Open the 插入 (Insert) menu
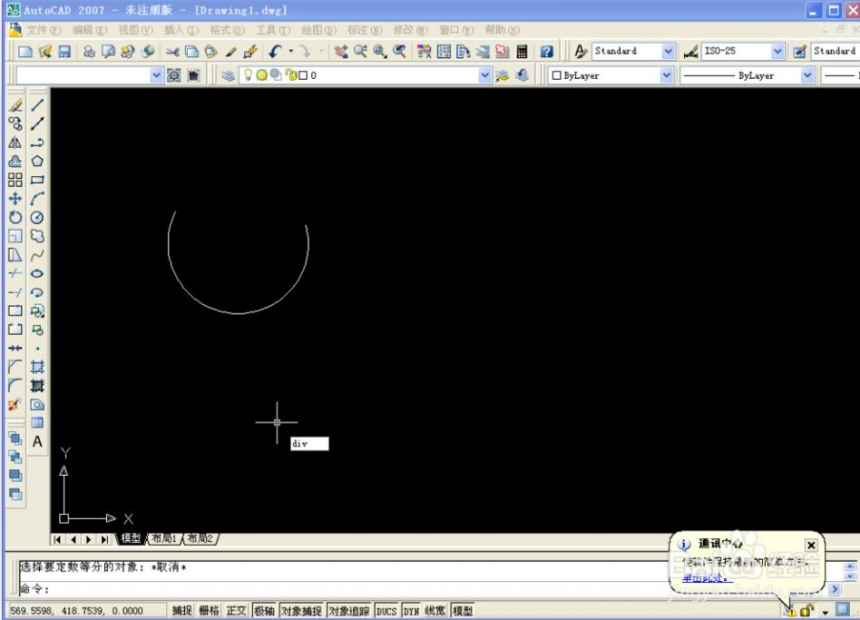The width and height of the screenshot is (860, 620). [181, 30]
